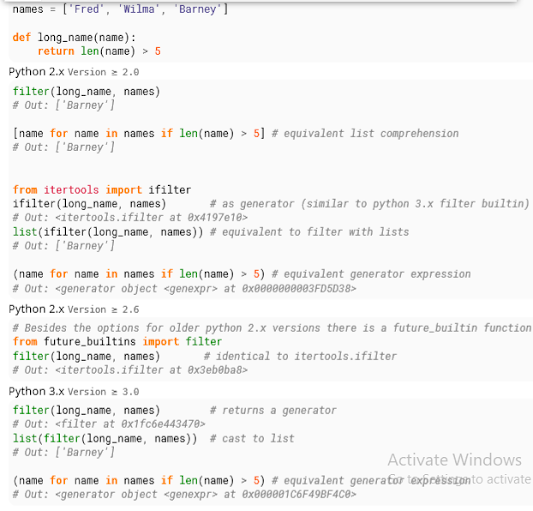The image size is (533, 511).
Task: Click the 'return len(name) > 5' line
Action: coord(99,51)
